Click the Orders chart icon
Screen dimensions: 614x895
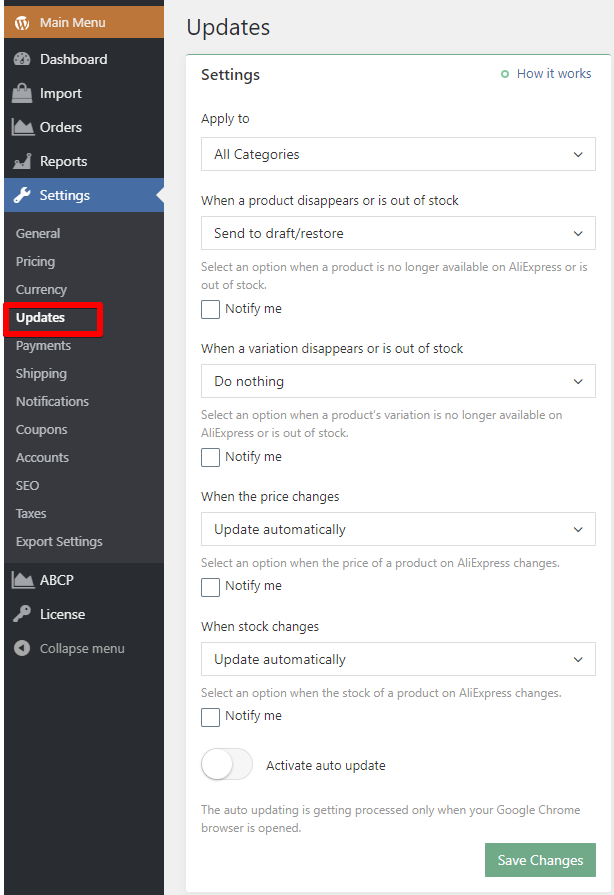pyautogui.click(x=22, y=128)
